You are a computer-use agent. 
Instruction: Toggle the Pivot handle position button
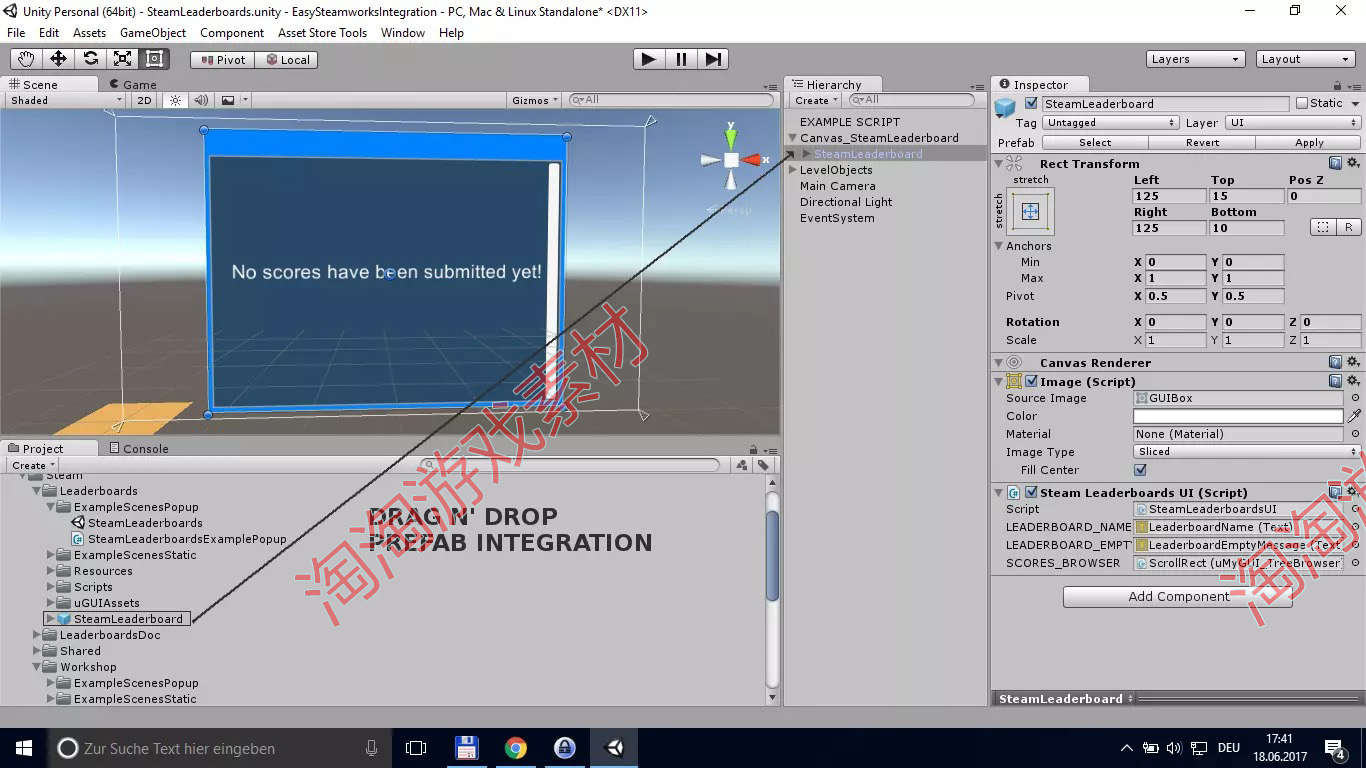223,60
